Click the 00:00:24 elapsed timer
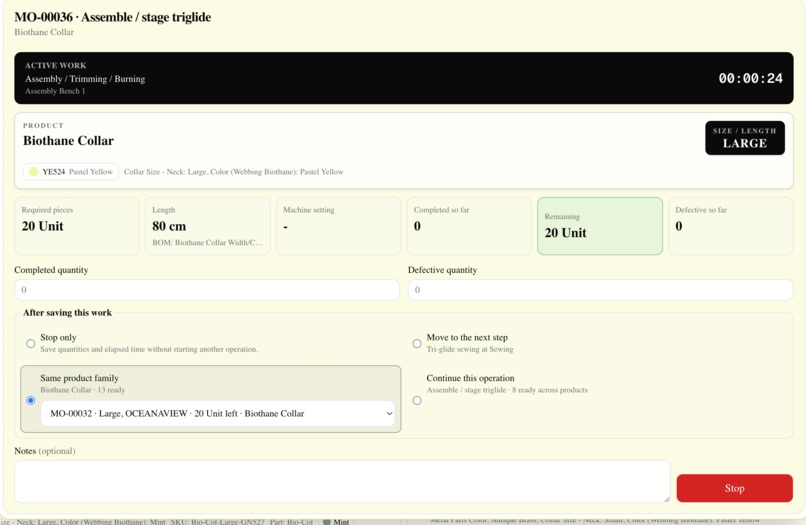Image resolution: width=806 pixels, height=525 pixels. [750, 78]
